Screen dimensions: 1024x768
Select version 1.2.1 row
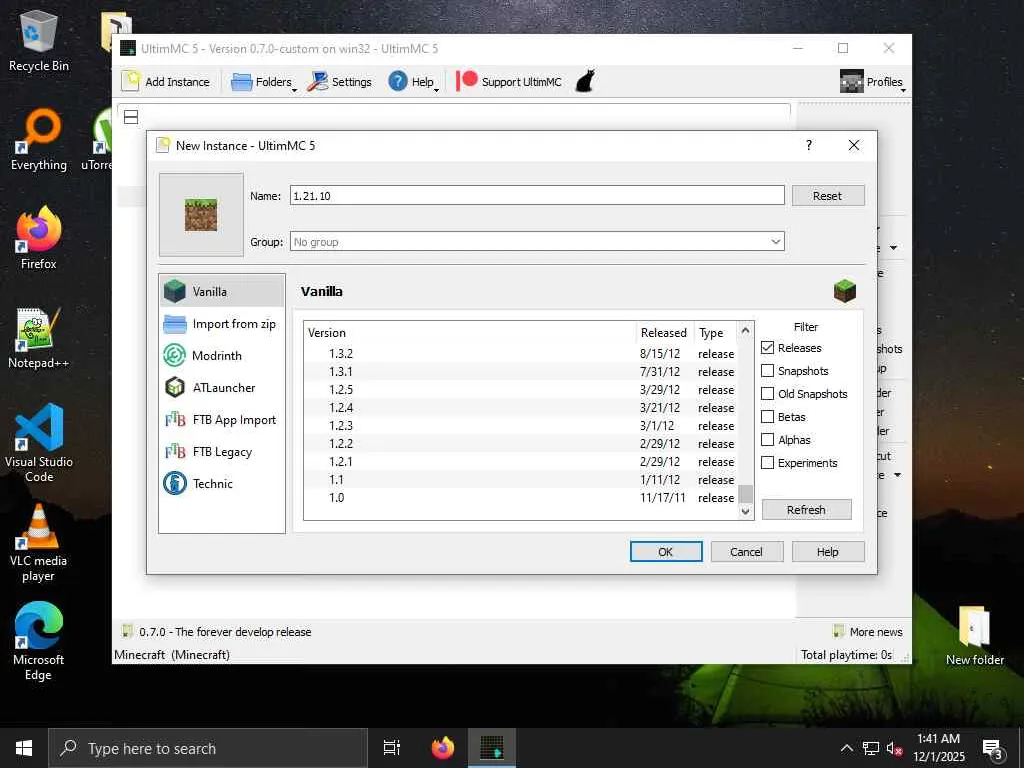[x=521, y=461]
